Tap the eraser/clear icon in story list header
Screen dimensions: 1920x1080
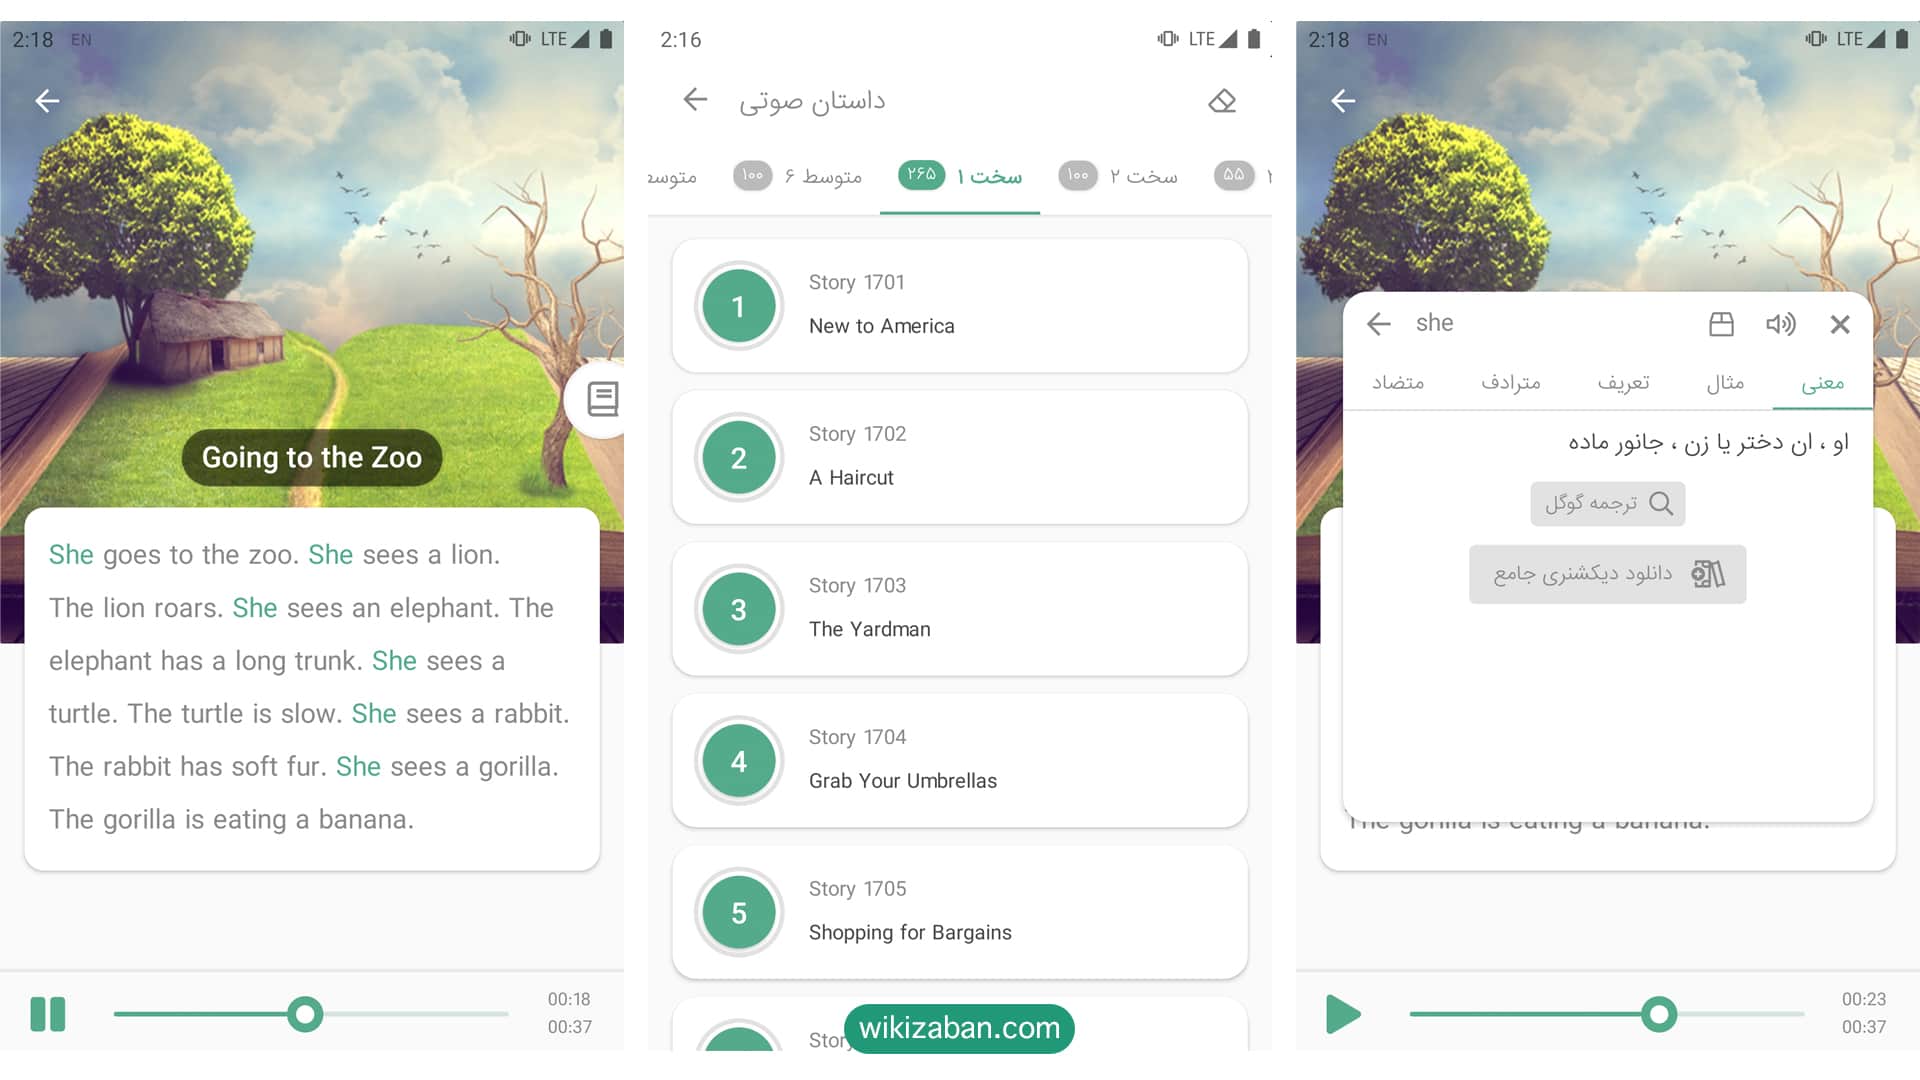click(x=1220, y=103)
